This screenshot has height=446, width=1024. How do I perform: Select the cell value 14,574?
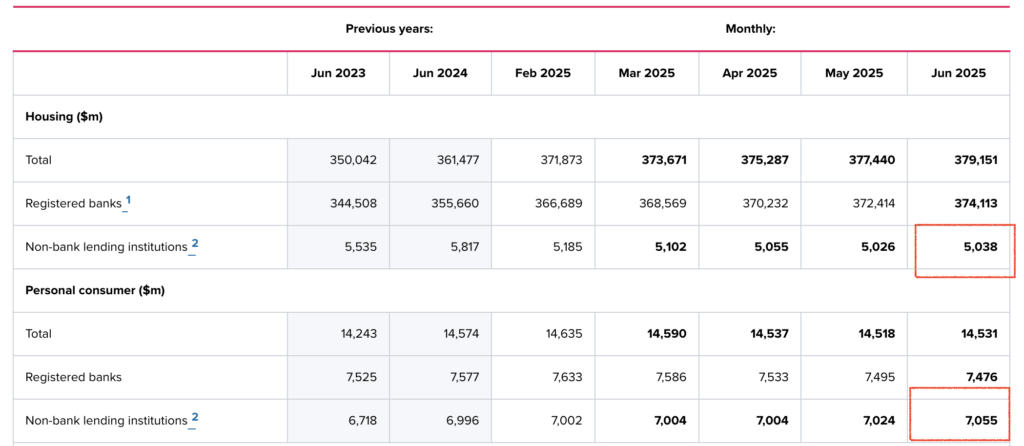pyautogui.click(x=460, y=333)
